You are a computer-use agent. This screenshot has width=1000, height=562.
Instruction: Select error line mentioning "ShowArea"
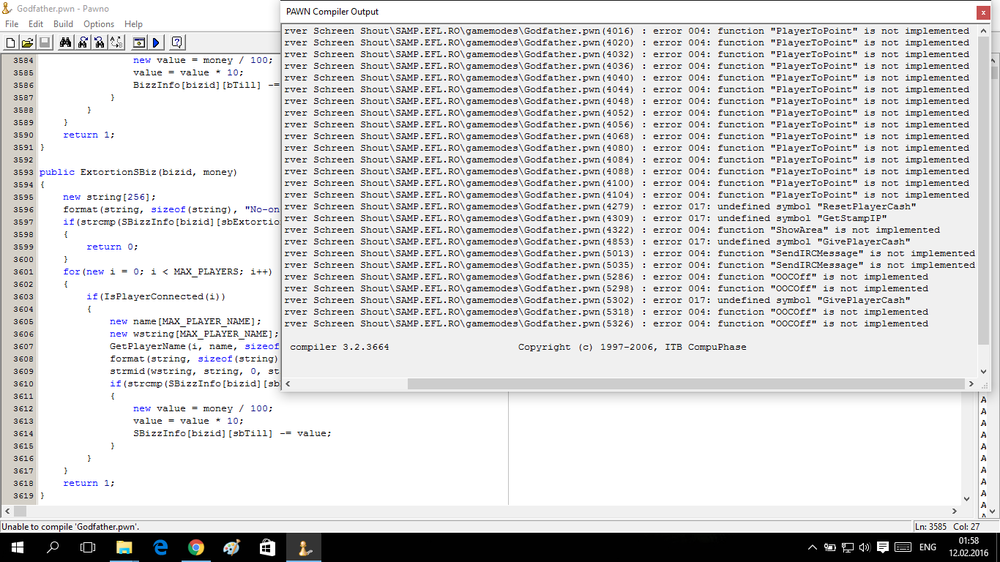pos(612,230)
